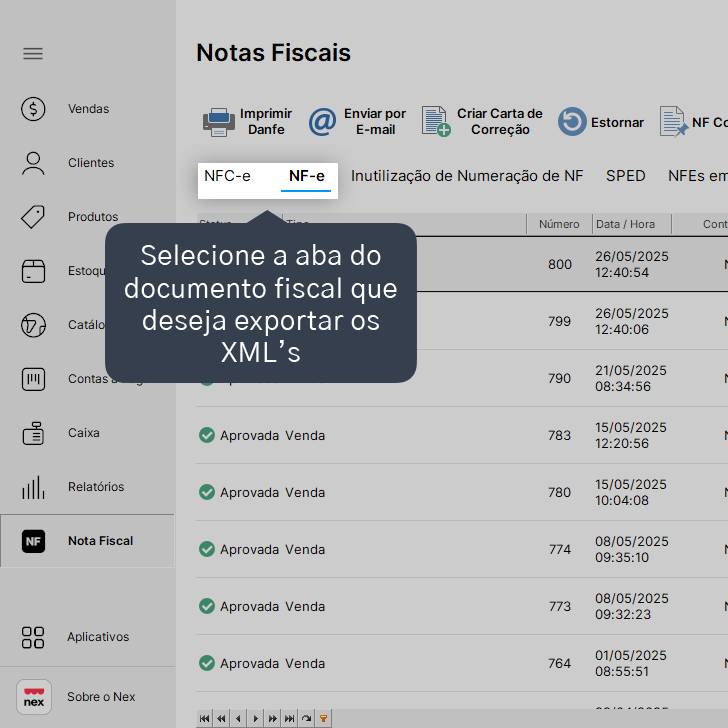Viewport: 728px width, 728px height.
Task: Click date 26/05/2025 12:40:54
Action: click(x=631, y=265)
